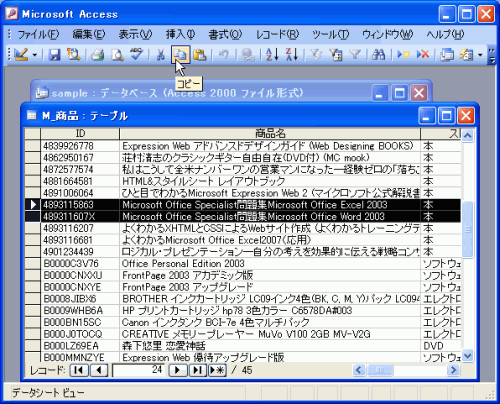
Task: Click the Undo icon
Action: pyautogui.click(x=224, y=54)
